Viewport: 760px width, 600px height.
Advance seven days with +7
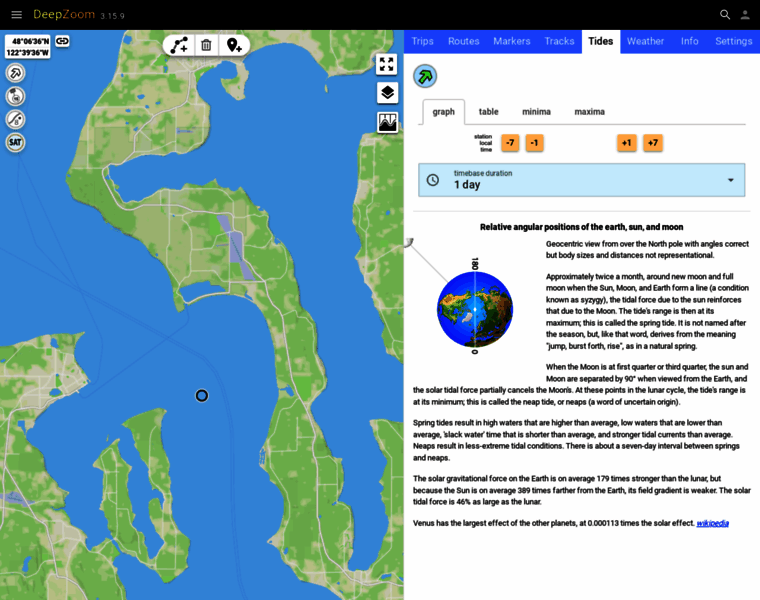click(x=653, y=143)
